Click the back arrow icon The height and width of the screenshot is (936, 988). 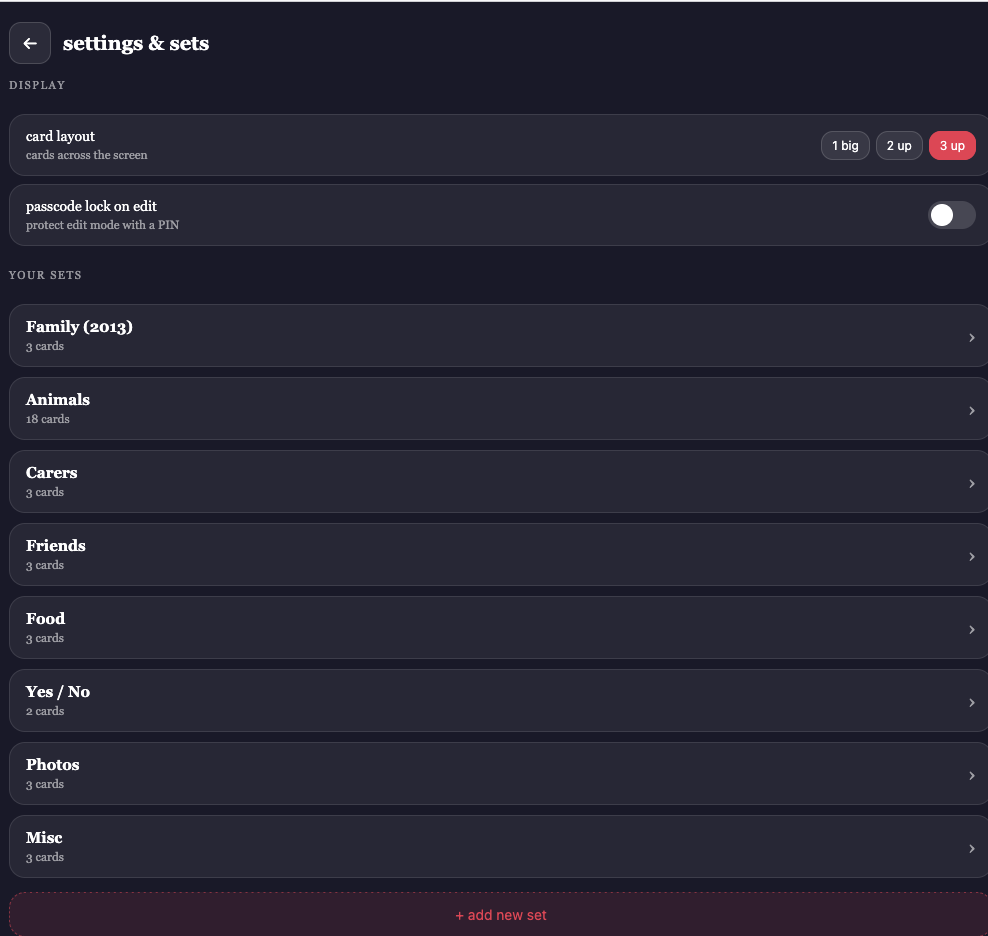[30, 43]
